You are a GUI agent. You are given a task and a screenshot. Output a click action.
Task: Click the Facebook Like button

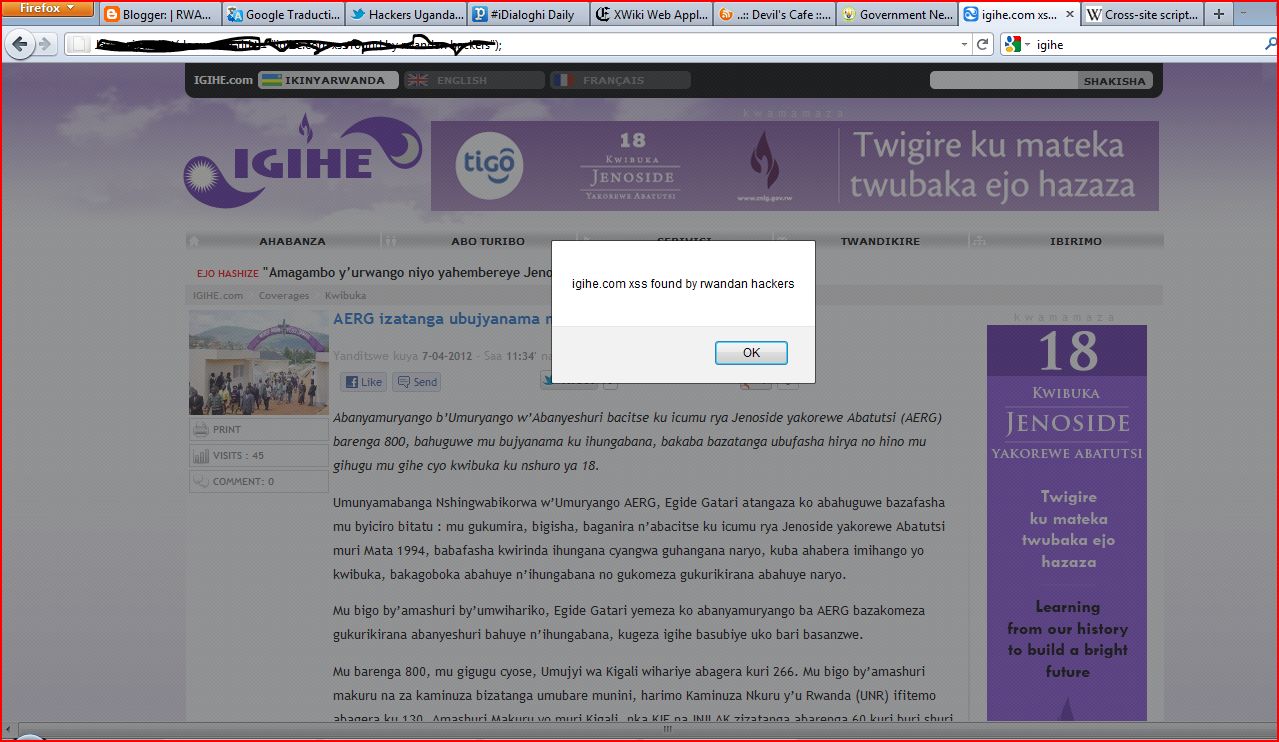[x=364, y=382]
